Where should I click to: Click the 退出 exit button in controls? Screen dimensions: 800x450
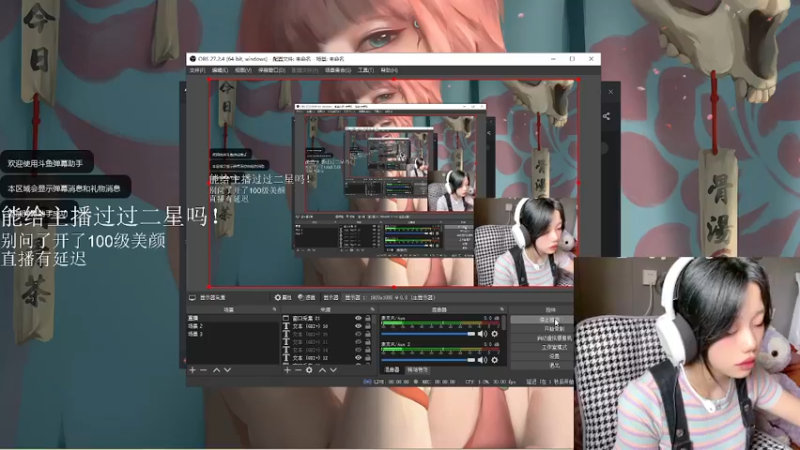(542, 365)
